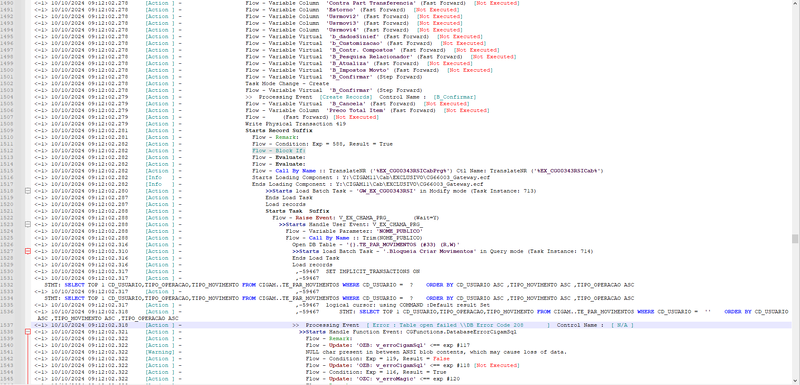Viewport: 800px width, 385px height.
Task: Click '(Task Instance: 713)' text
Action: click(502, 191)
